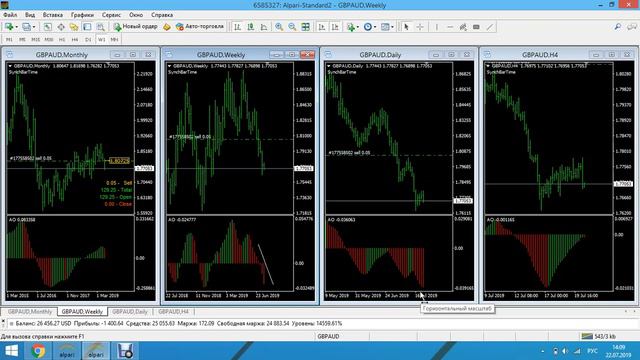Click the triangle beside GBPAUD,Monthly chart header
This screenshot has height=360, width=640.
[10, 66]
